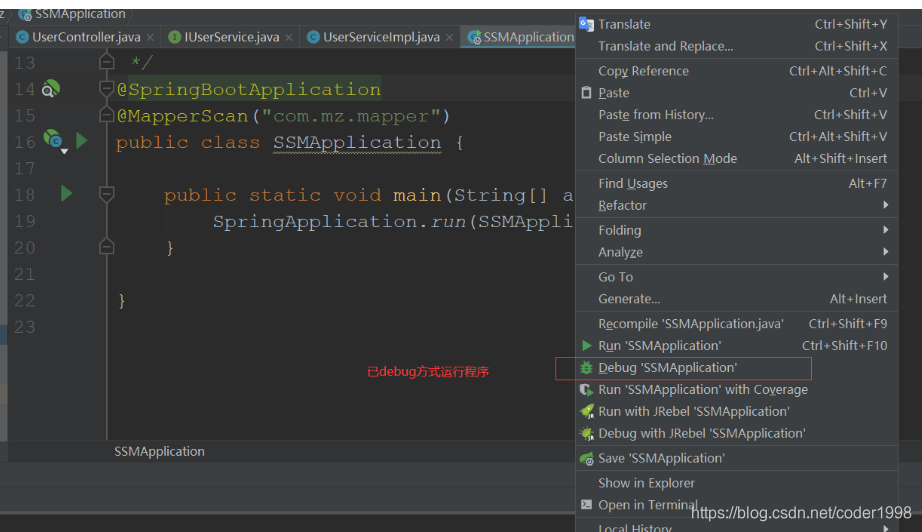Image resolution: width=922 pixels, height=532 pixels.
Task: Switch to UserController.java tab
Action: (86, 37)
